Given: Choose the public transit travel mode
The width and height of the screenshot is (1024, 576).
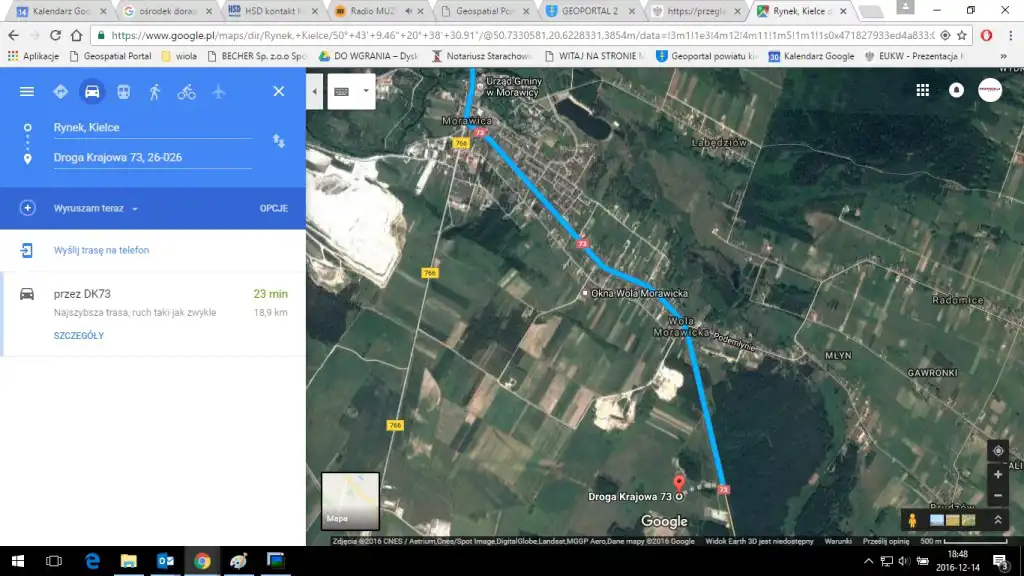Looking at the screenshot, I should 123,92.
